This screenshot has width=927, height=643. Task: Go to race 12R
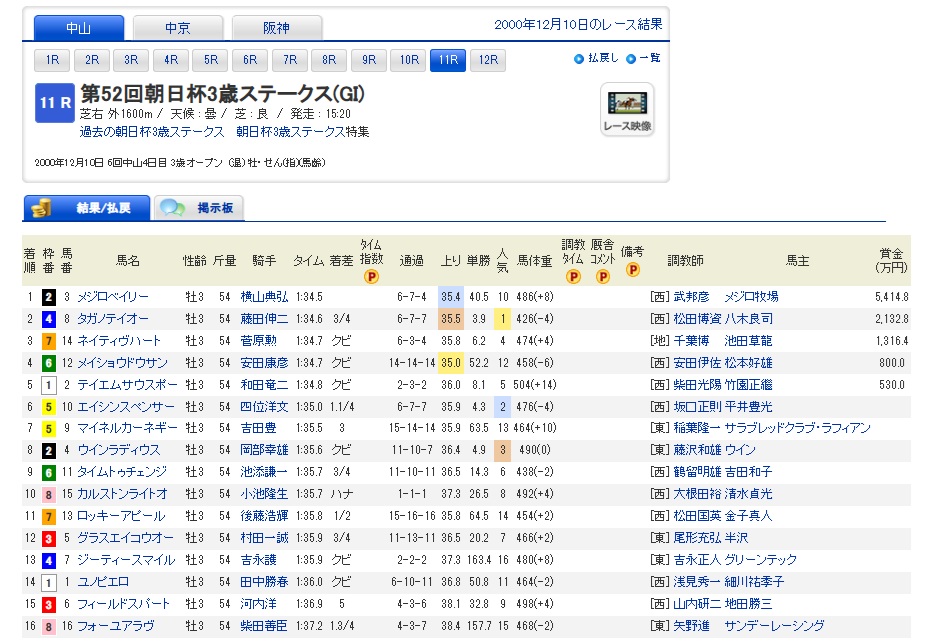tap(487, 60)
